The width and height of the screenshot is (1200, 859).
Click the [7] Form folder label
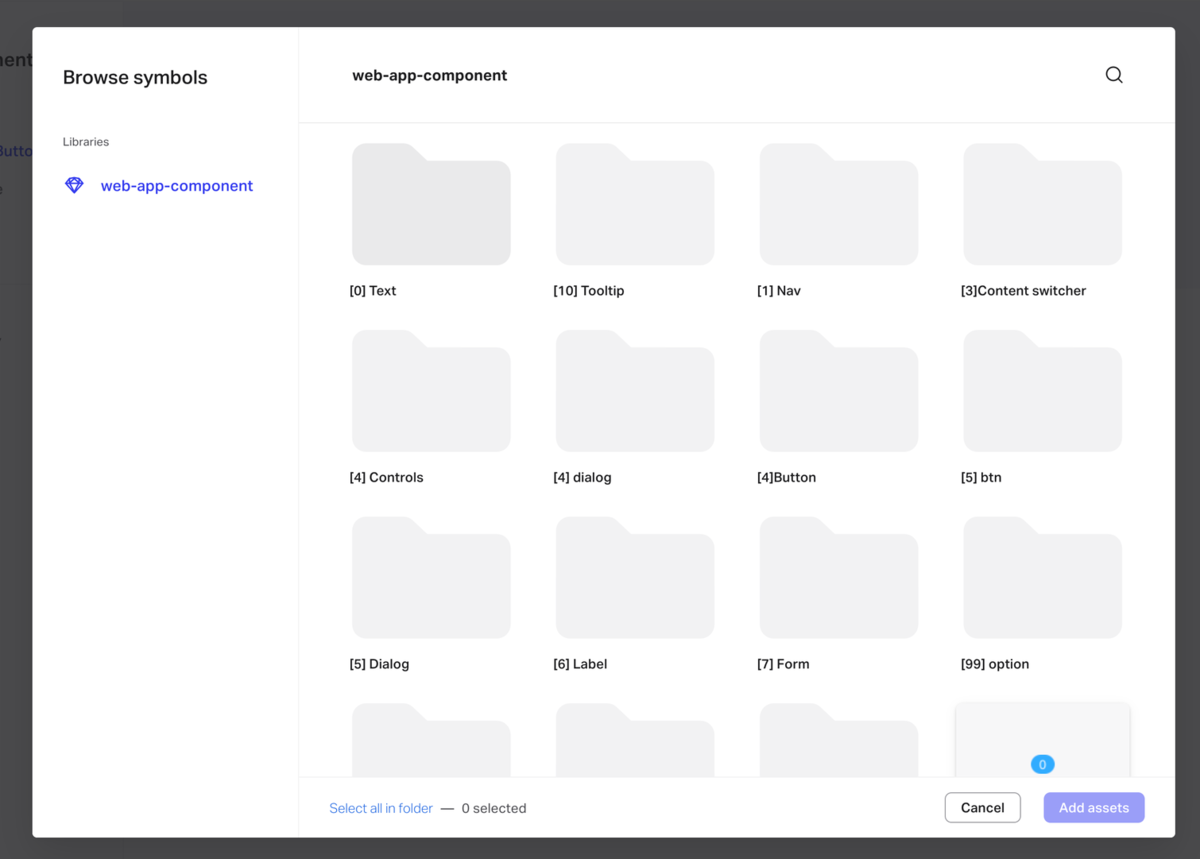pos(783,664)
